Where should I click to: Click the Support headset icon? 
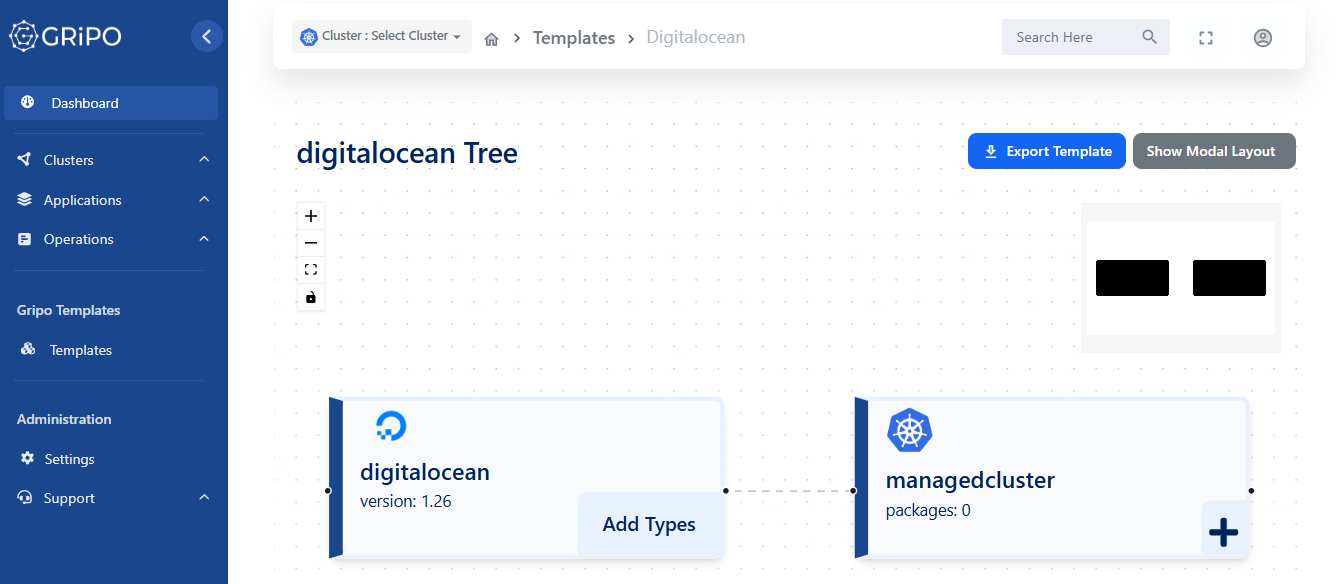pyautogui.click(x=25, y=498)
